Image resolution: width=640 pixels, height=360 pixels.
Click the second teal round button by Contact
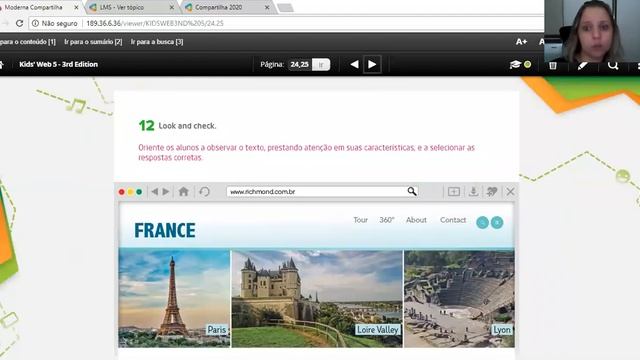click(x=497, y=222)
